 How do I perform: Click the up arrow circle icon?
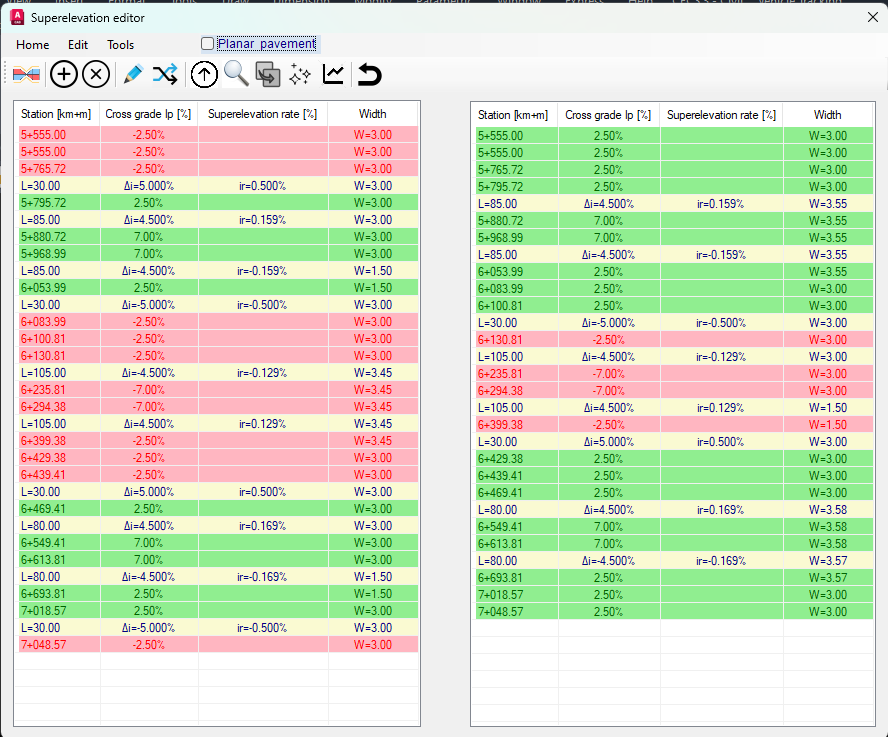(204, 74)
